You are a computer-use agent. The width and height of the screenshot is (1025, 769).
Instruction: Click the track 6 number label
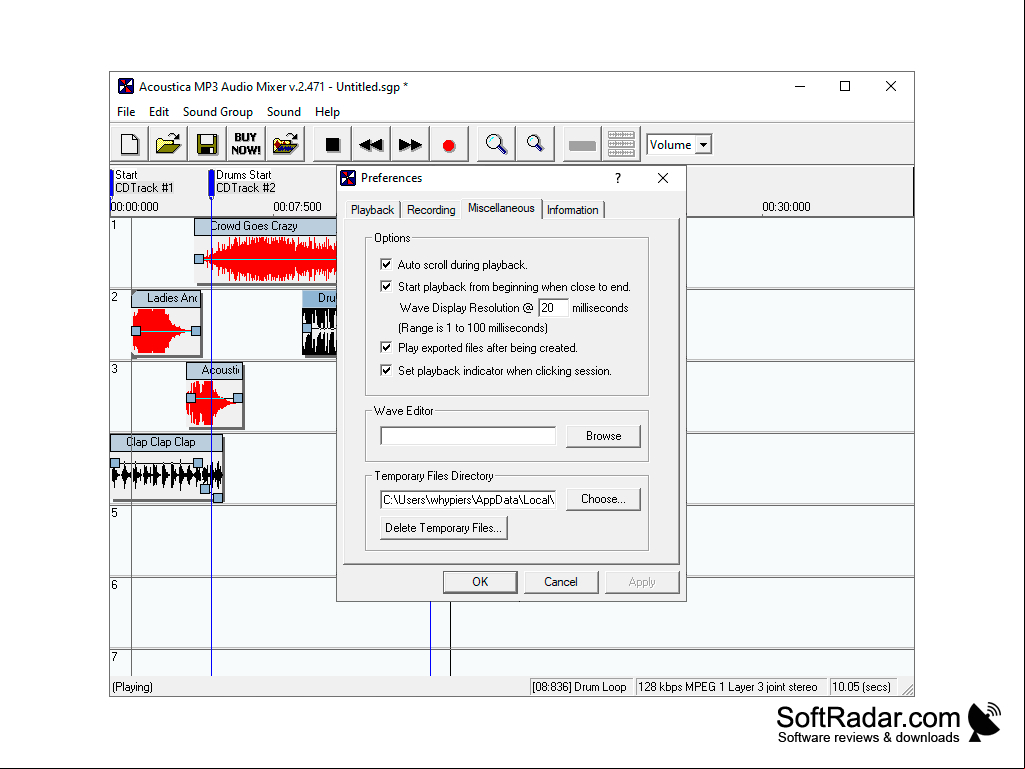click(114, 585)
